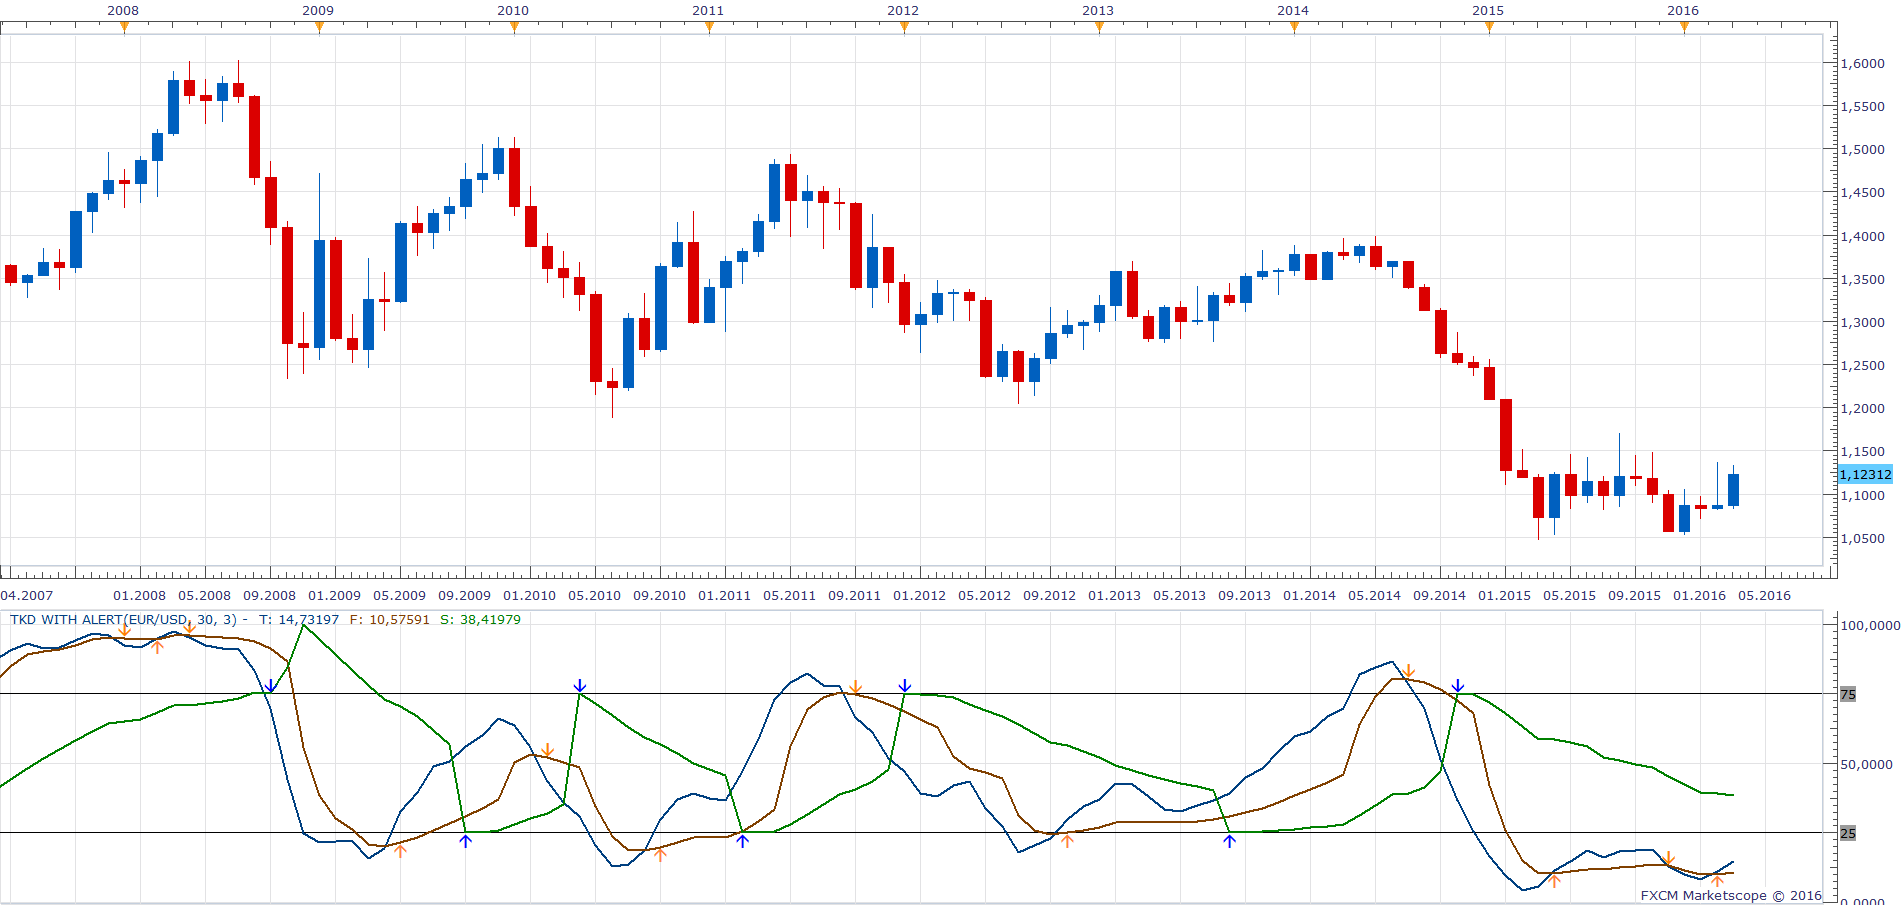Click the 05.2016 date axis label

(1765, 596)
